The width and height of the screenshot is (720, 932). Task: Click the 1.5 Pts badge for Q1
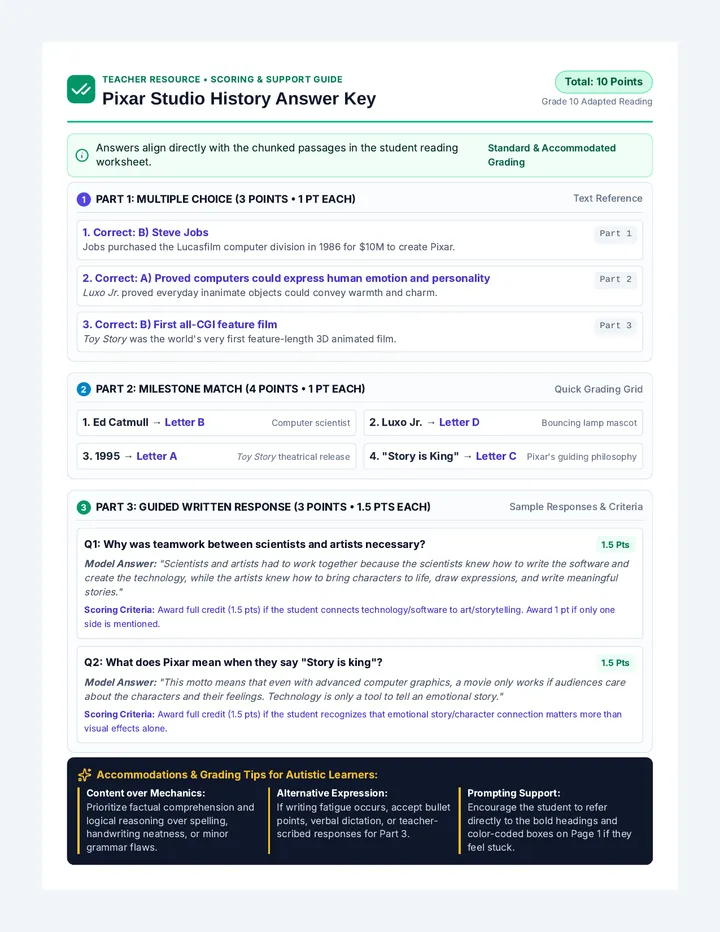point(615,544)
